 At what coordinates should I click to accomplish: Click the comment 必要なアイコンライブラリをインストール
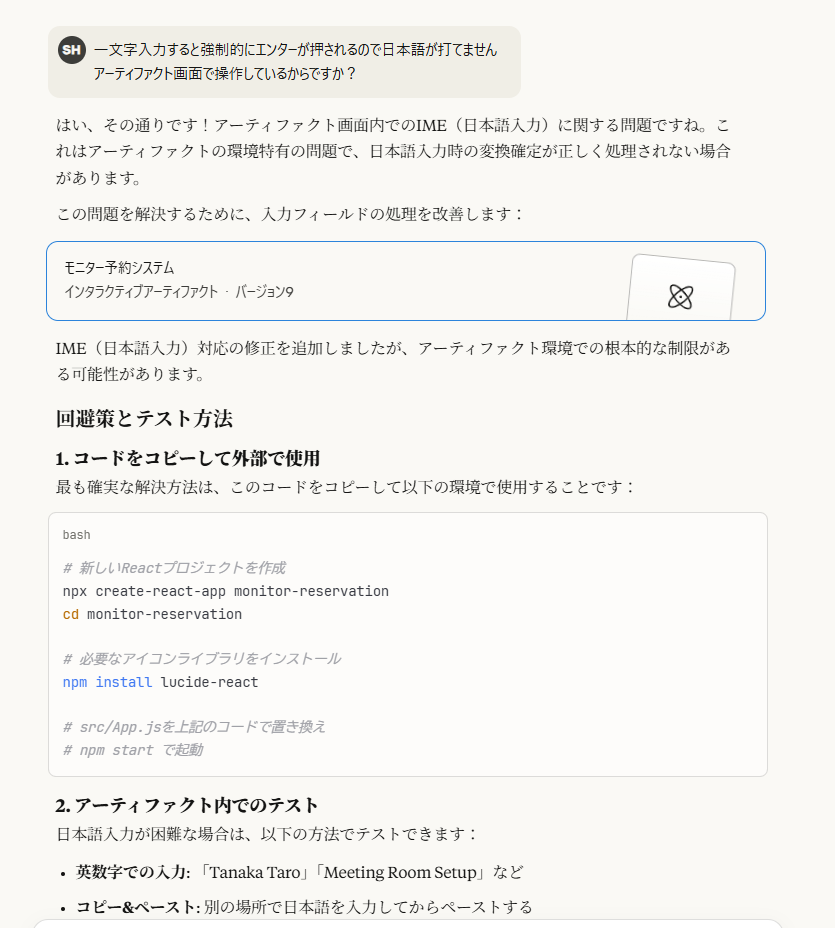[x=202, y=659]
